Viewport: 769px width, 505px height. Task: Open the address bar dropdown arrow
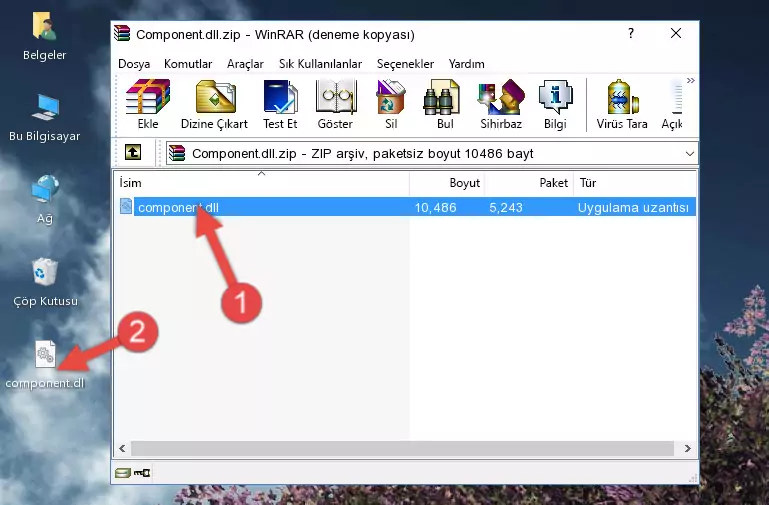(x=690, y=153)
